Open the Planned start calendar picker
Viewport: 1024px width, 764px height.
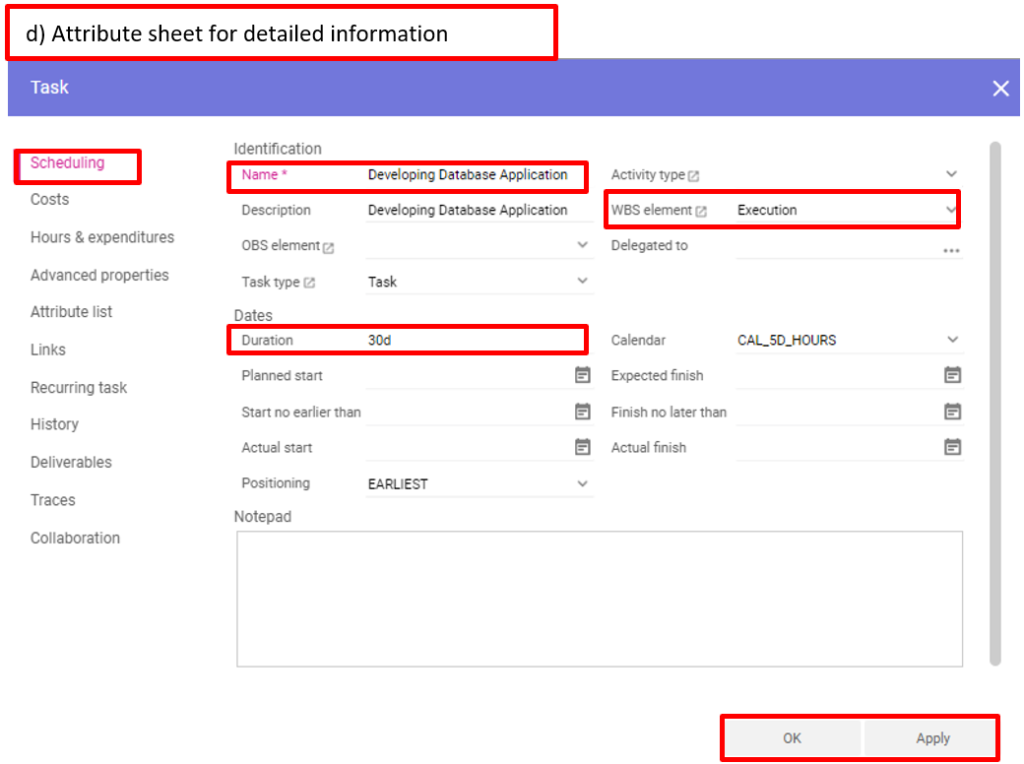click(x=582, y=375)
